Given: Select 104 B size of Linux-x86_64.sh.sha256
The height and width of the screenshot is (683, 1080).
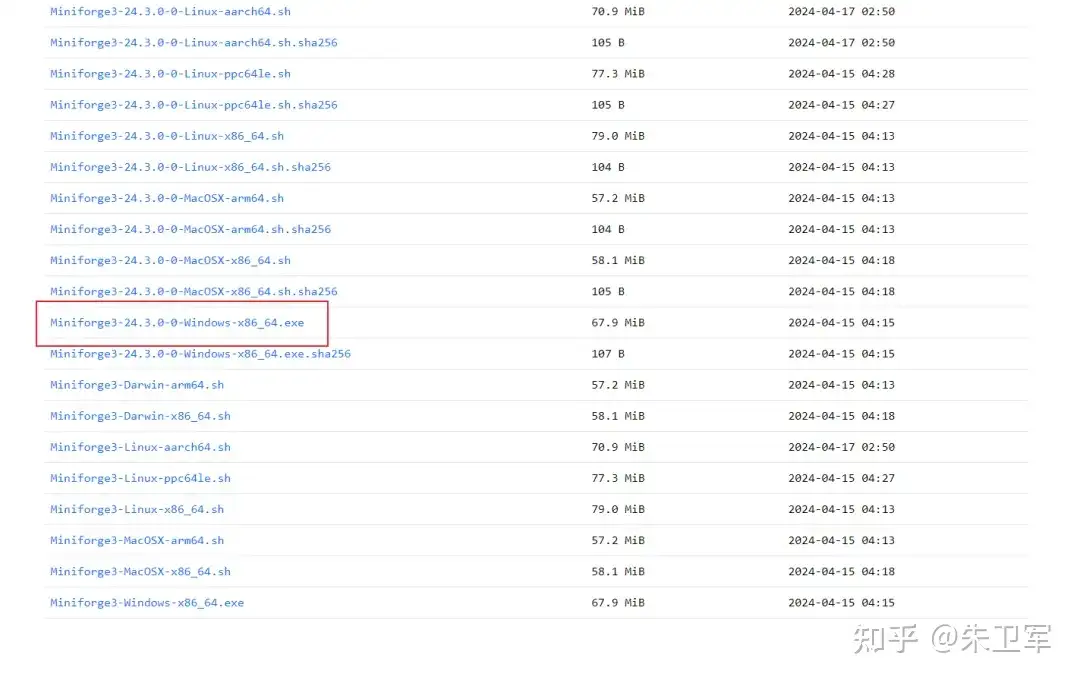Looking at the screenshot, I should click(608, 167).
